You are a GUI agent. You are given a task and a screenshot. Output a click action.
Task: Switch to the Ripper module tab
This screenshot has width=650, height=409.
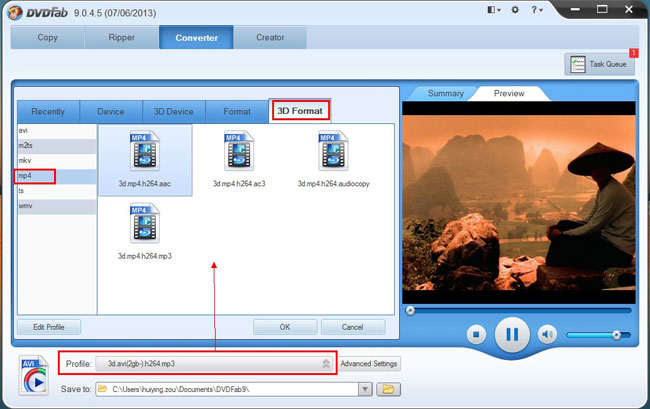pos(121,37)
